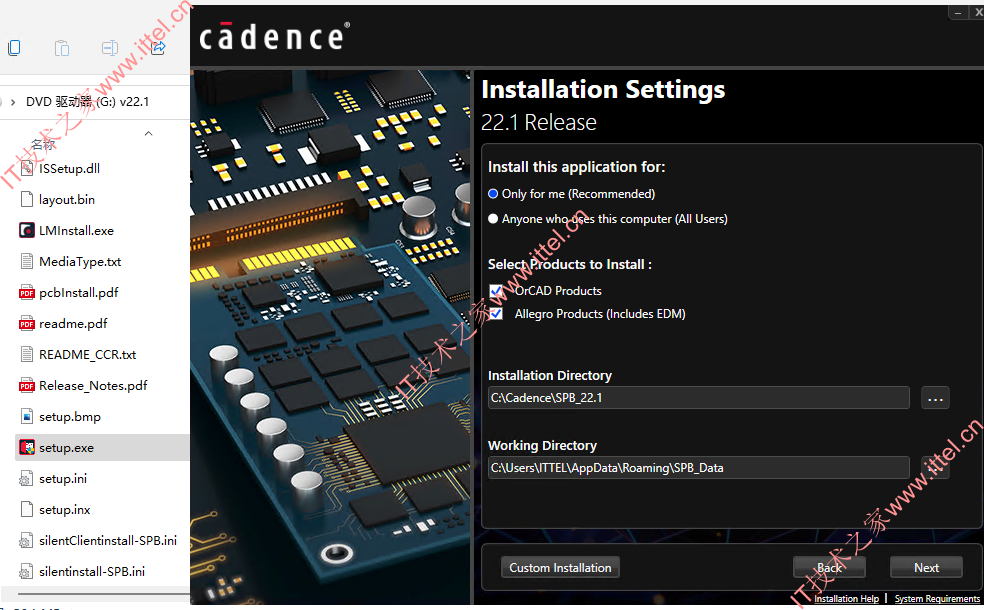Choose Only for me (Recommended) option
This screenshot has width=984, height=610.
pyautogui.click(x=493, y=194)
